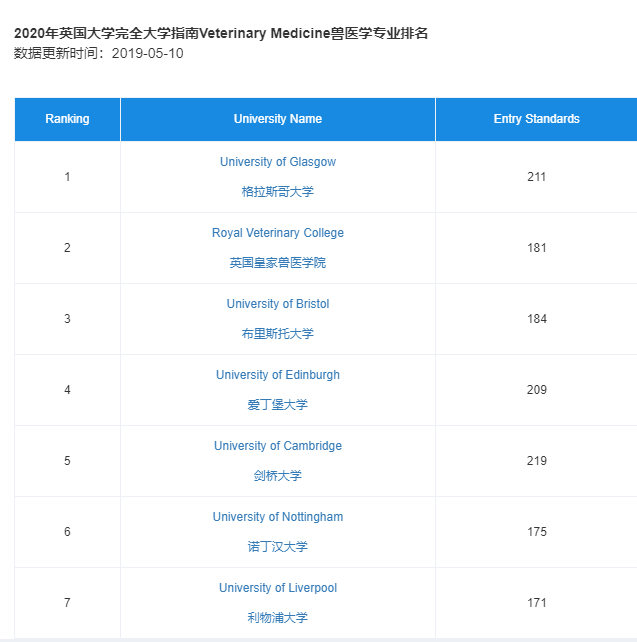Open the Royal Veterinary College link

[277, 233]
